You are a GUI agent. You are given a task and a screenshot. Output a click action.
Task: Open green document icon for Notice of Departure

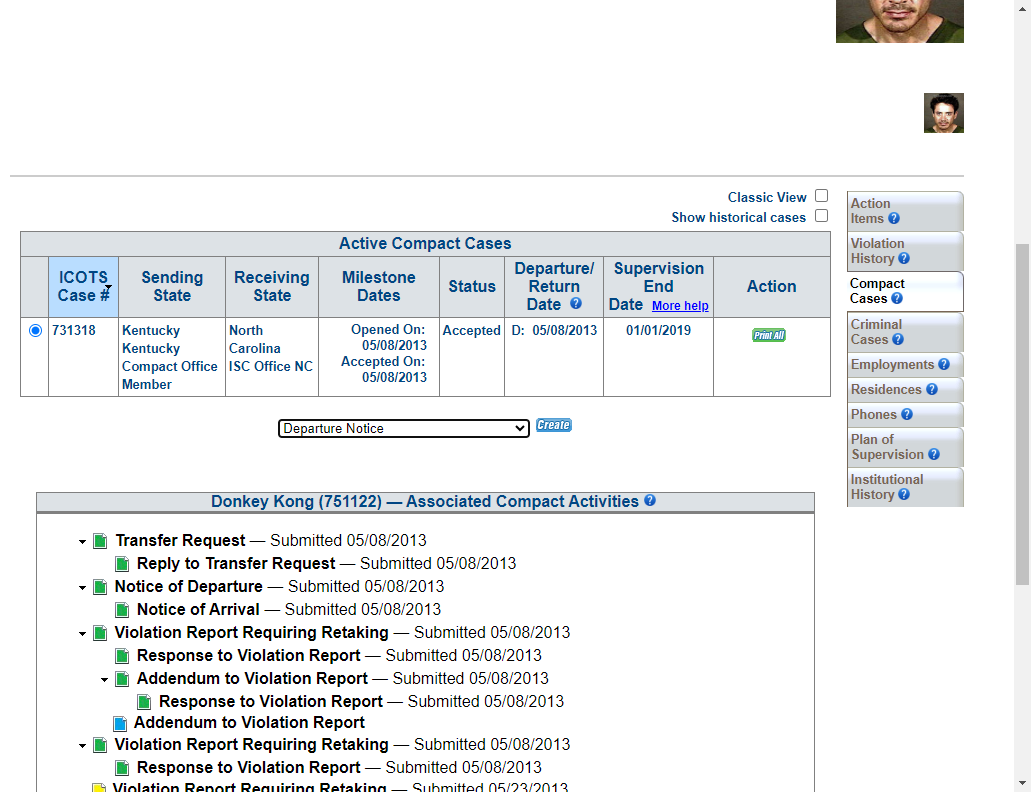(100, 587)
